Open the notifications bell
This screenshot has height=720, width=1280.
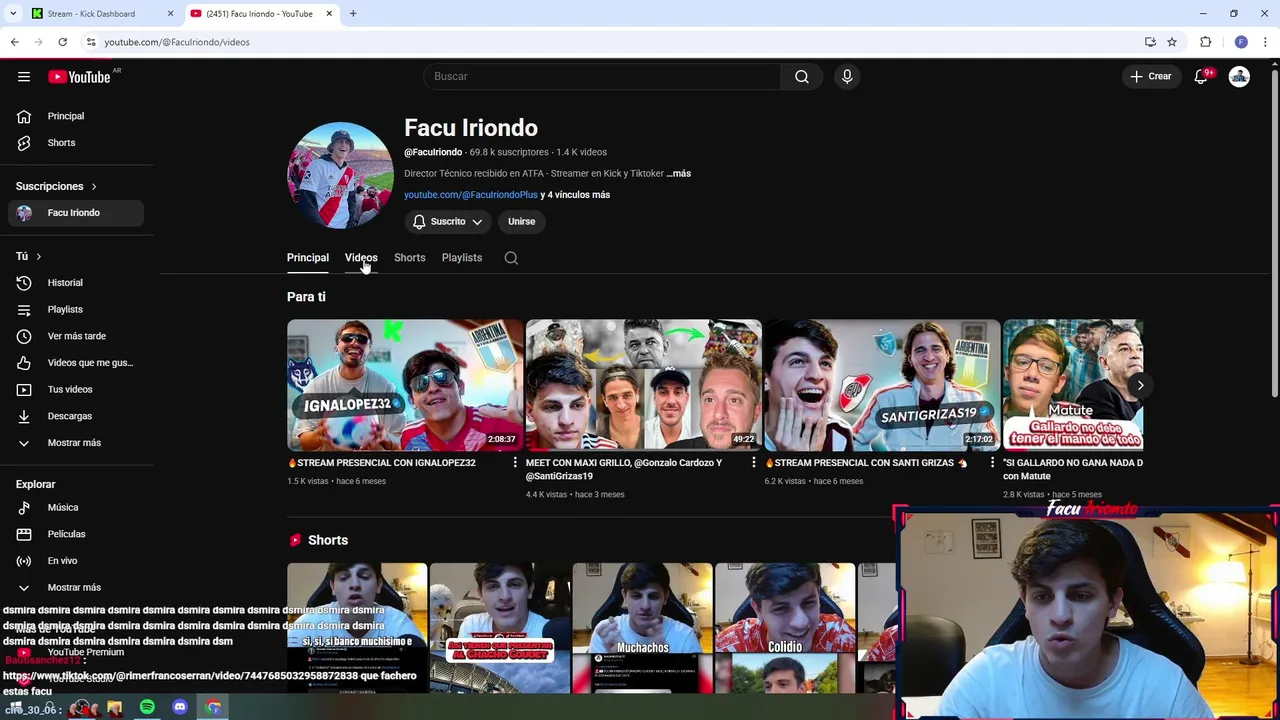click(x=1202, y=77)
